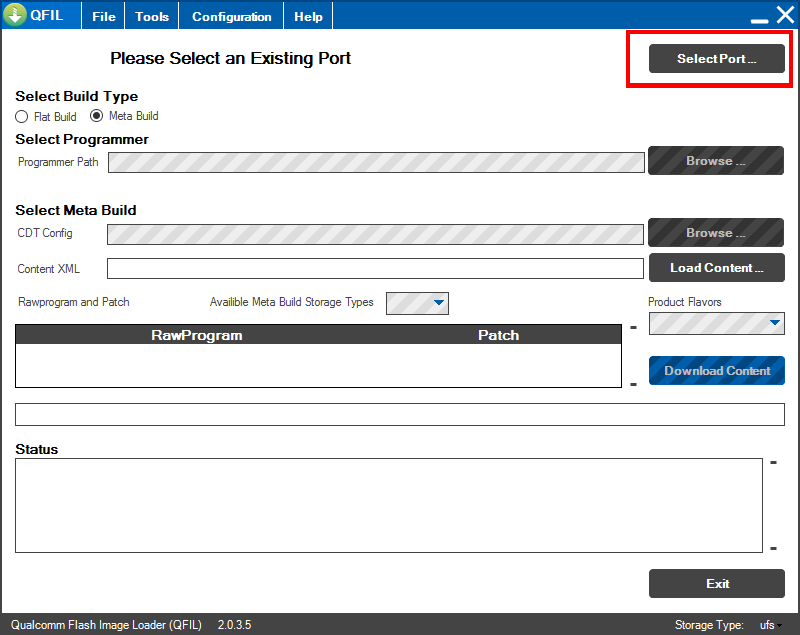Click the CDT Config field
Image resolution: width=800 pixels, height=635 pixels.
click(375, 234)
